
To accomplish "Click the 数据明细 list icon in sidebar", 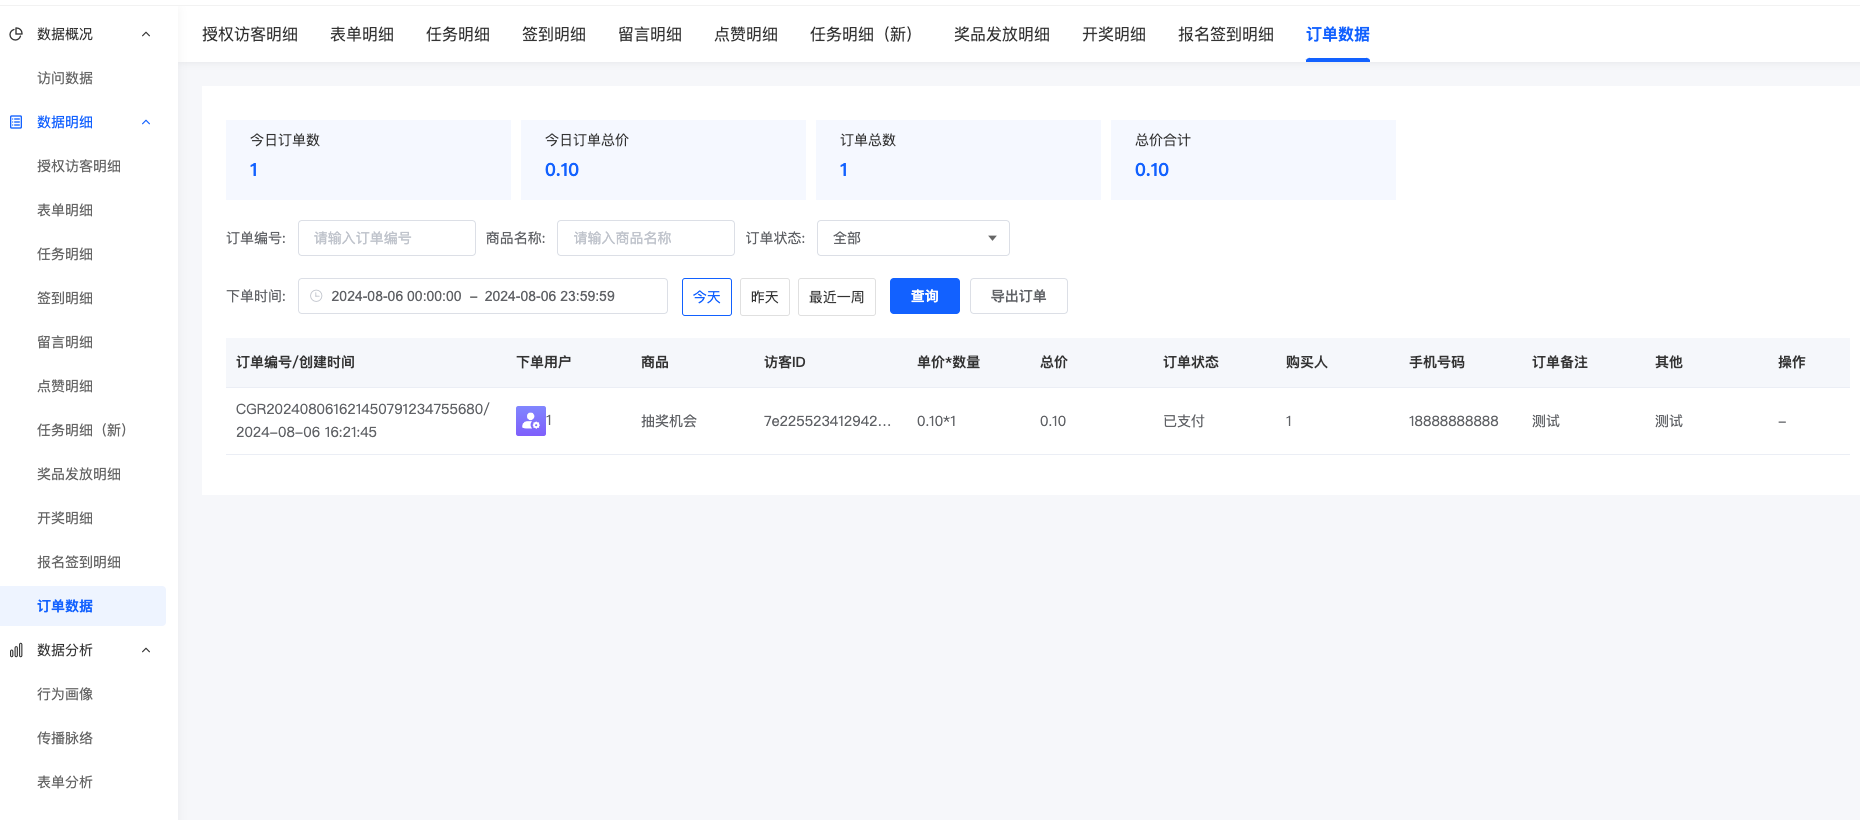I will point(16,122).
